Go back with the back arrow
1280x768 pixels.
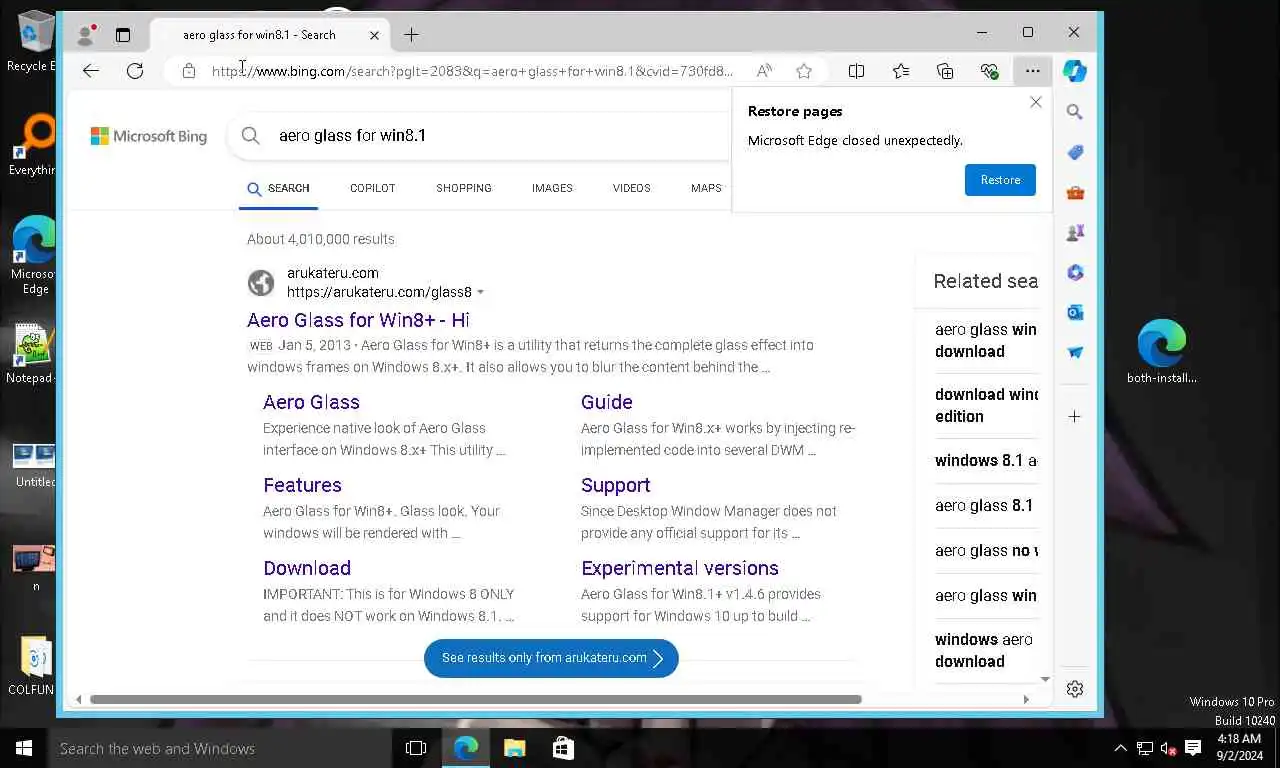(x=91, y=71)
